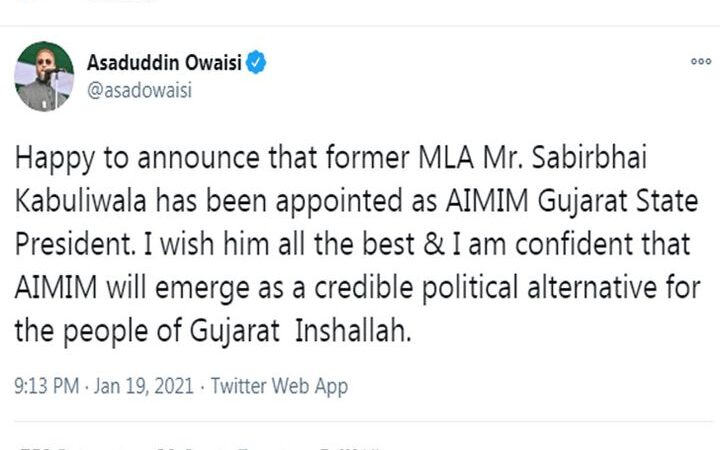720x450 pixels.
Task: Open the three-dot more options menu
Action: pyautogui.click(x=701, y=62)
